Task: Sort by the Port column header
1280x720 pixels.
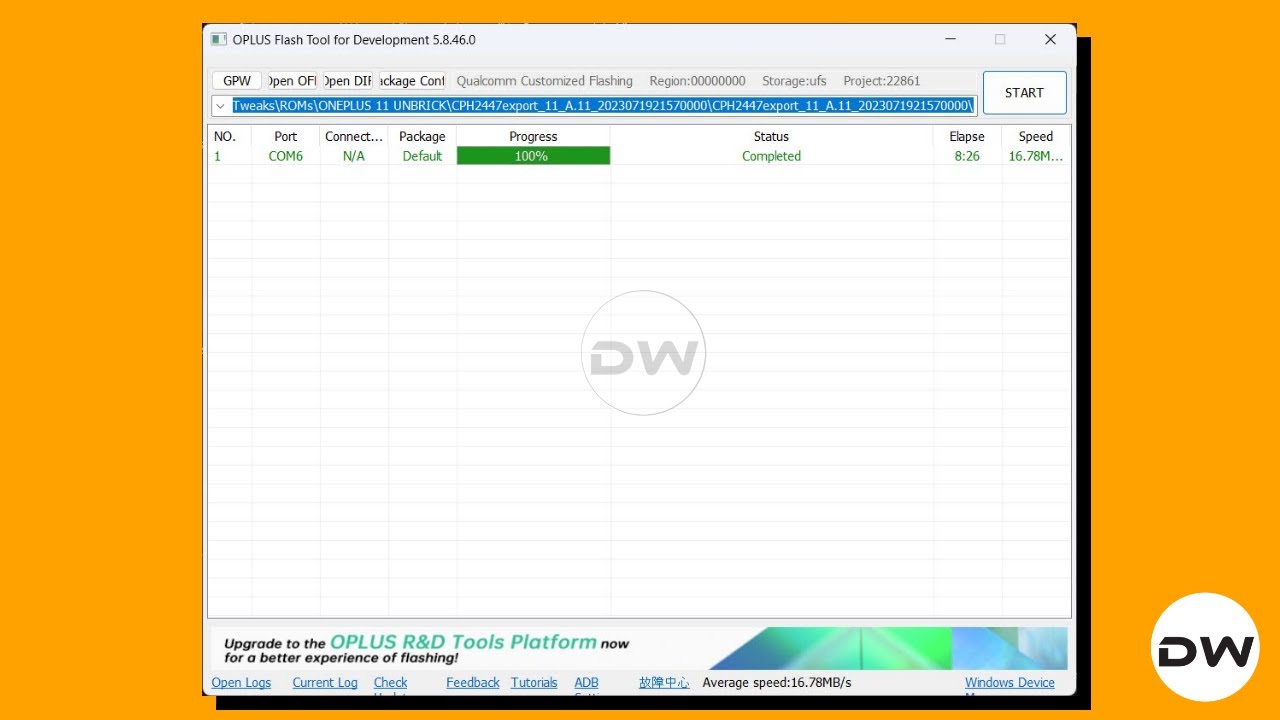Action: [x=286, y=136]
